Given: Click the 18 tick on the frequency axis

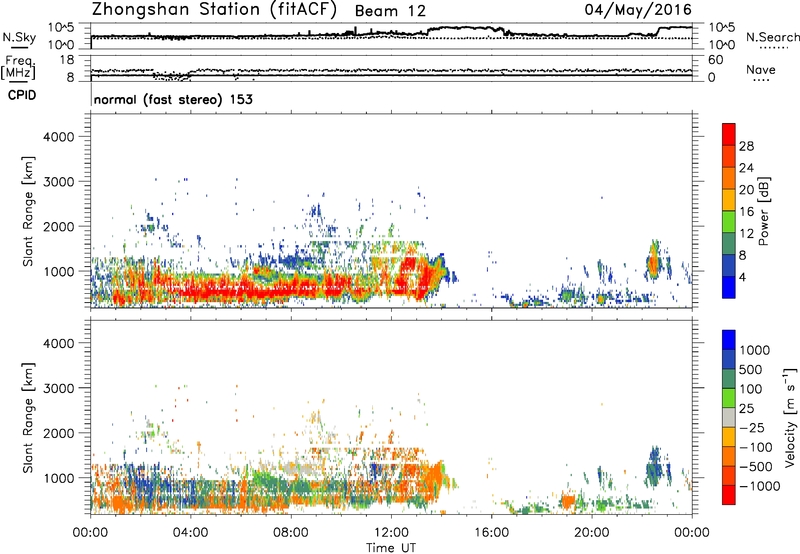Looking at the screenshot, I should coord(67,60).
